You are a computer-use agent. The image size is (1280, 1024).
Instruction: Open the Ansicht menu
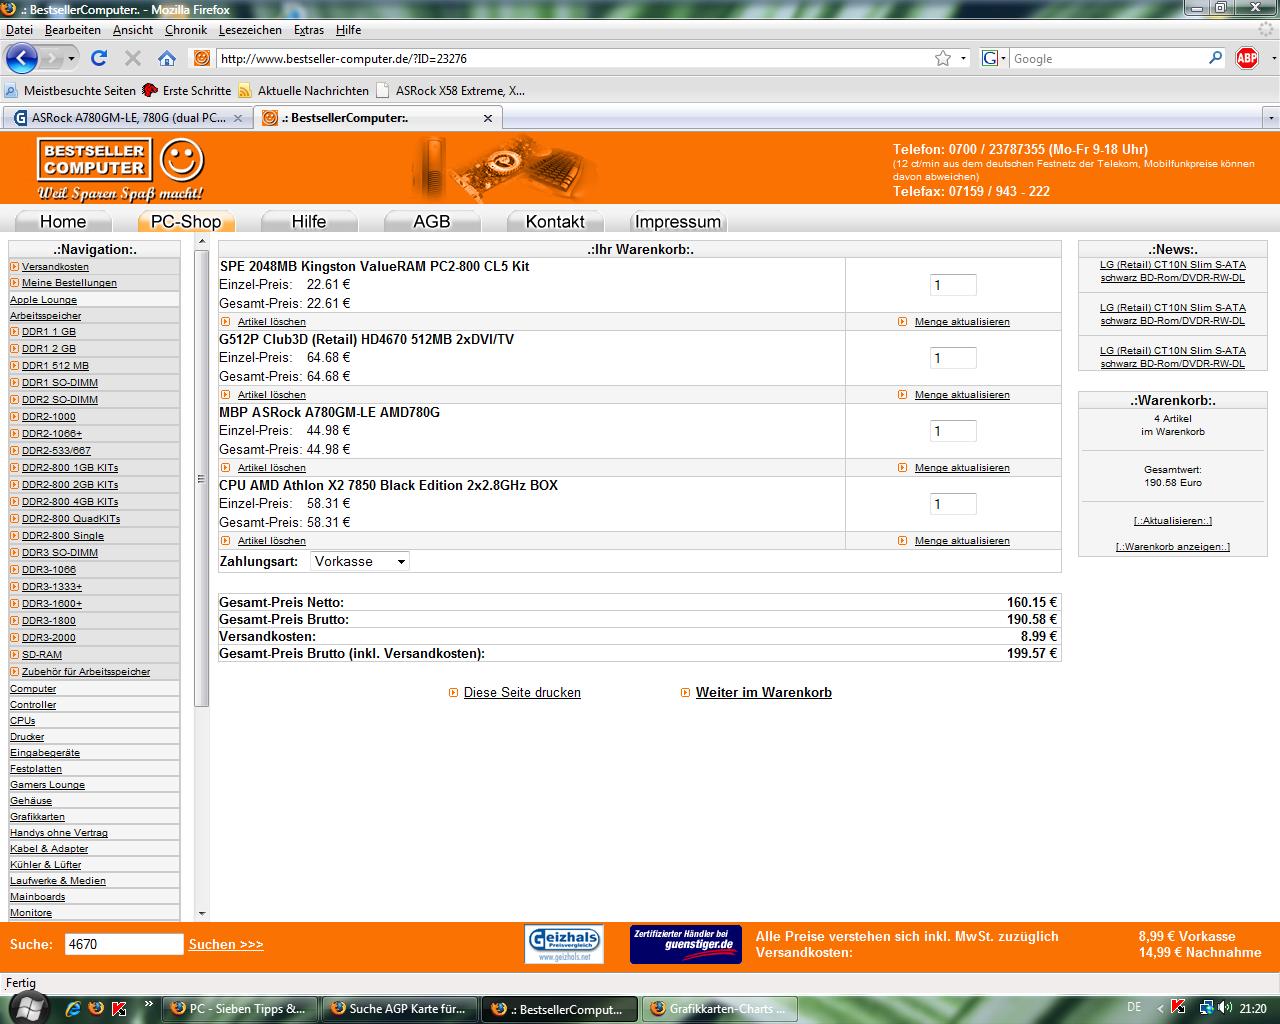[x=133, y=30]
